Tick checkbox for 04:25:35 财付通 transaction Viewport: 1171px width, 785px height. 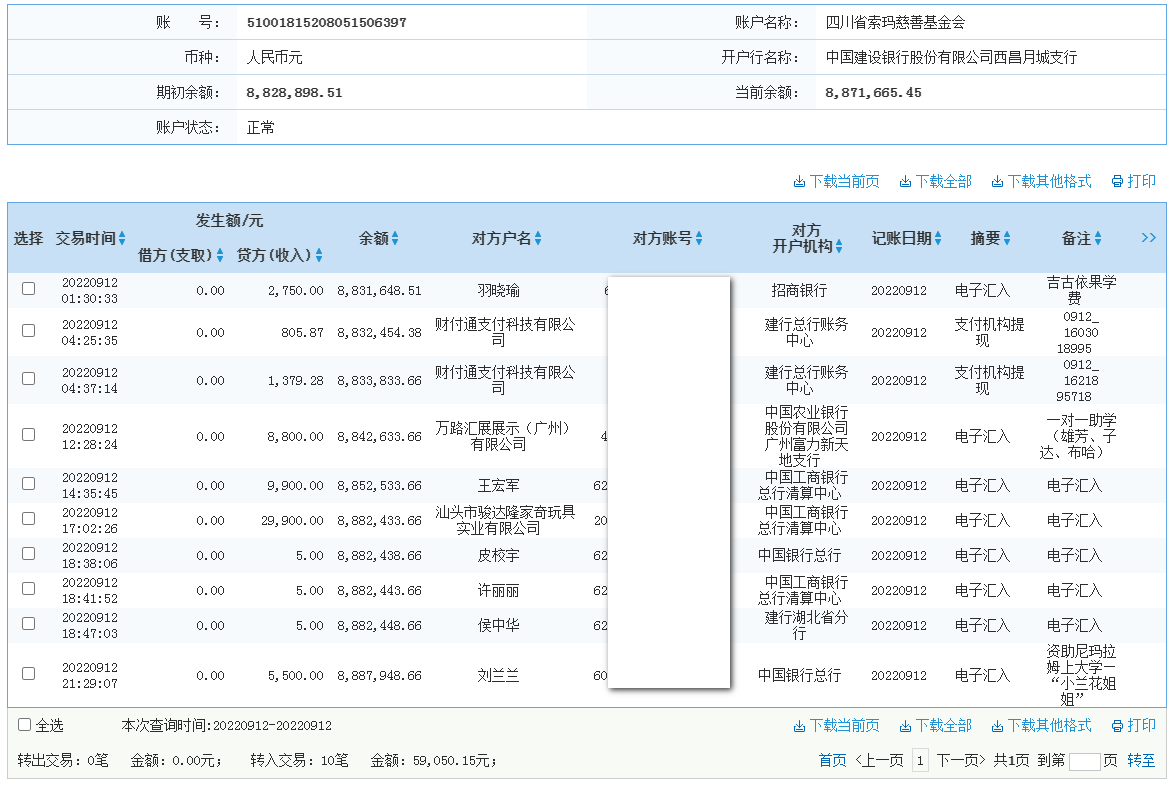(x=28, y=330)
